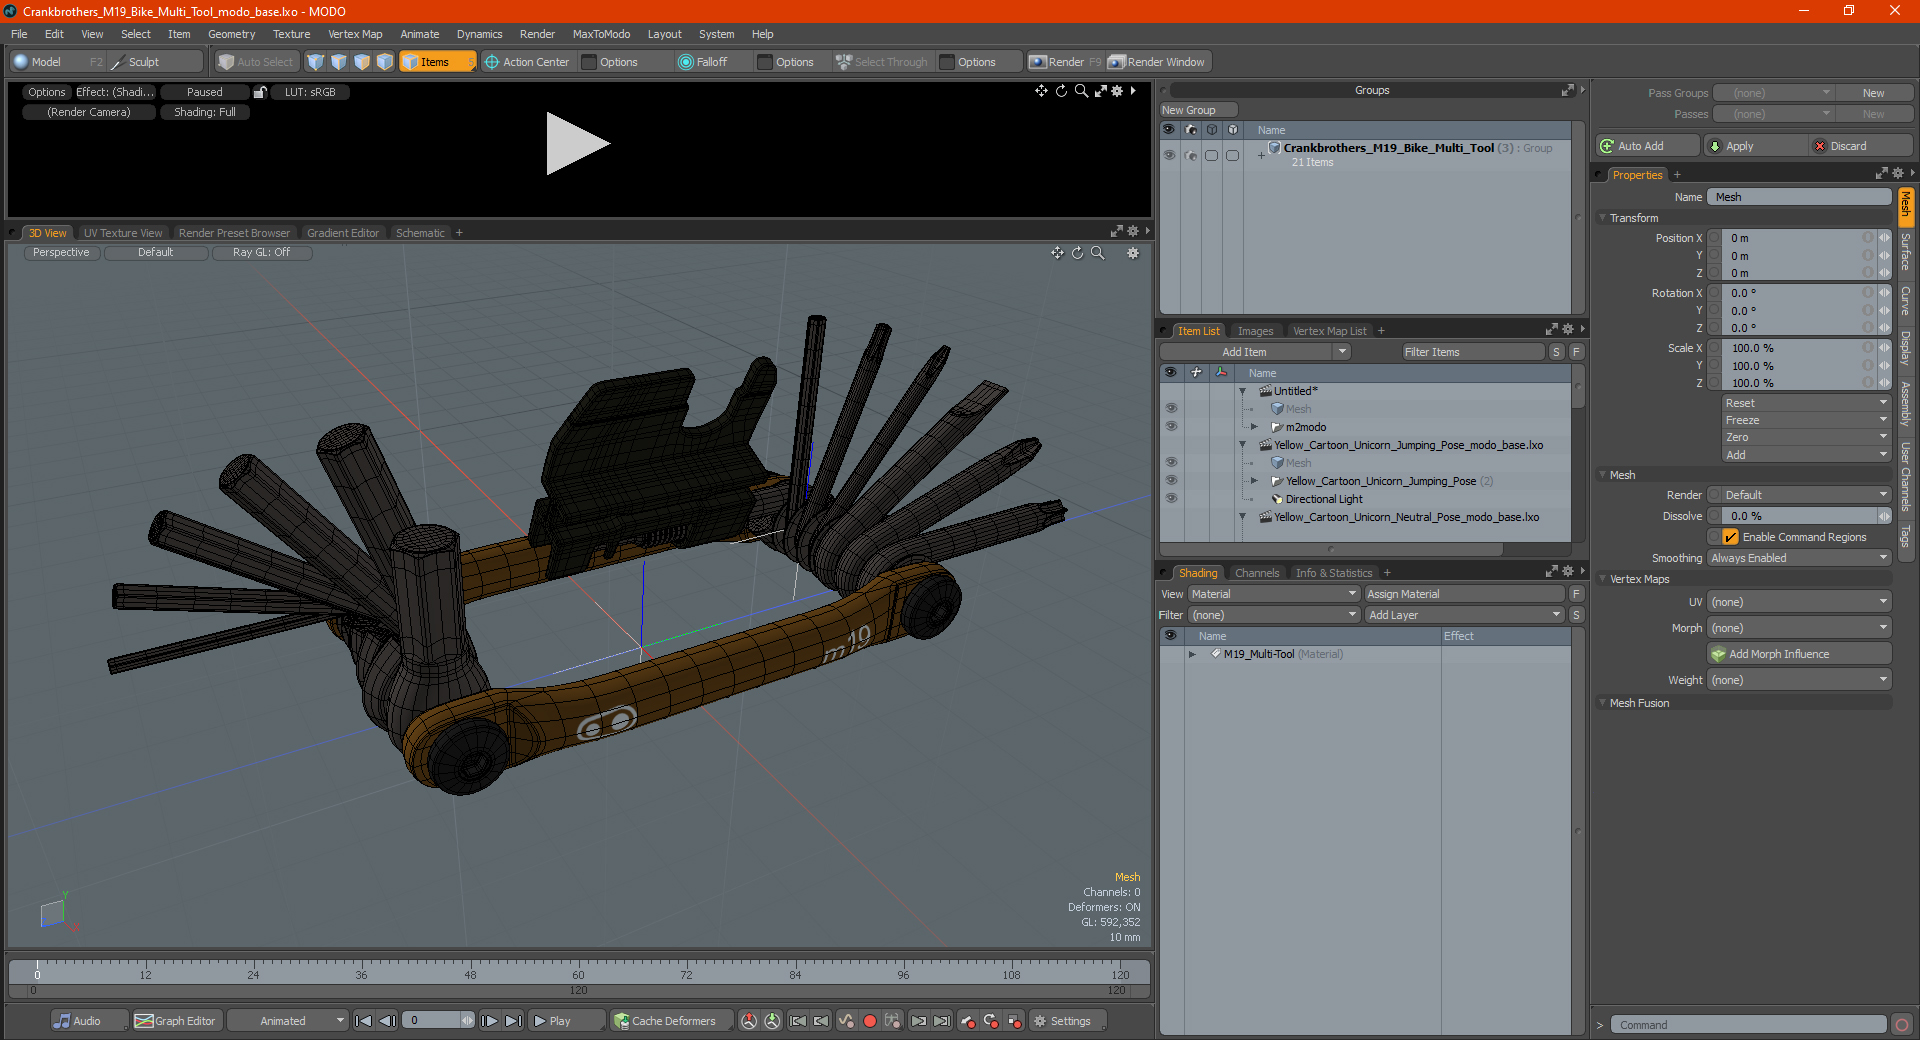
Task: Open Animated keying dropdown
Action: pos(288,1021)
